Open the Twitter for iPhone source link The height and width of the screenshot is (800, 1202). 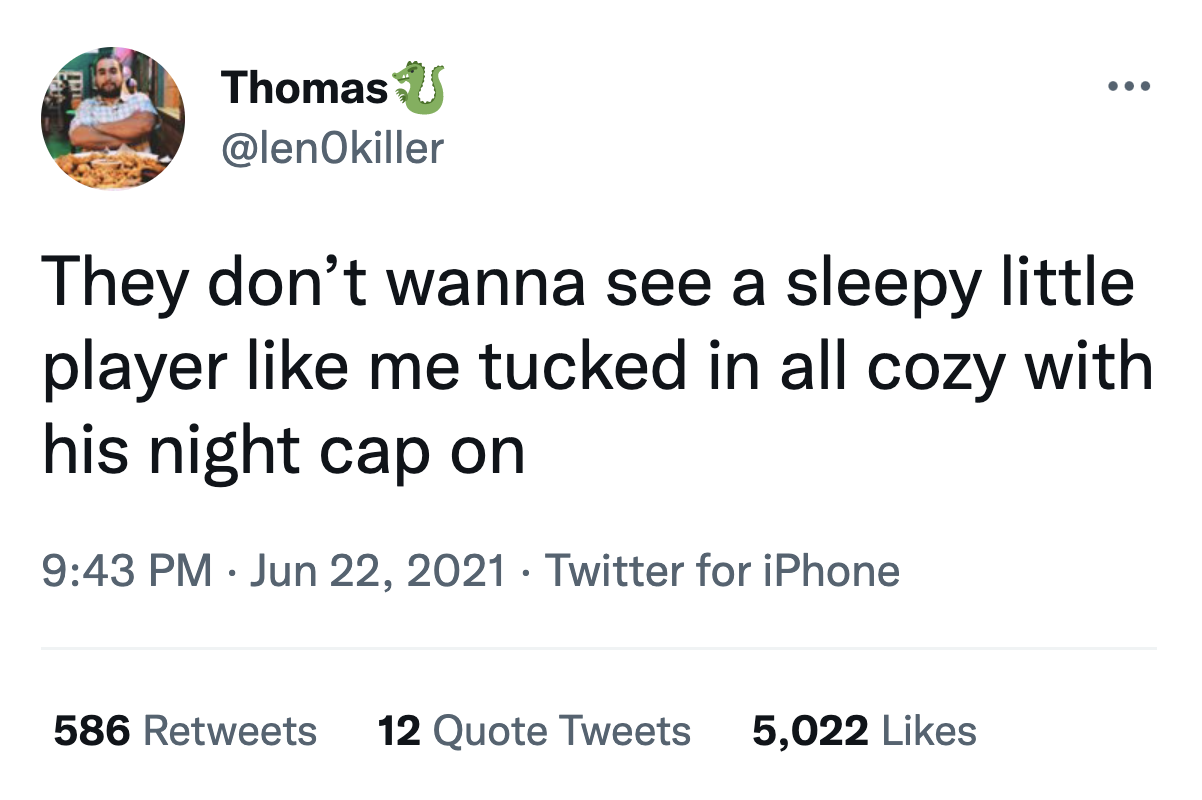coord(720,571)
